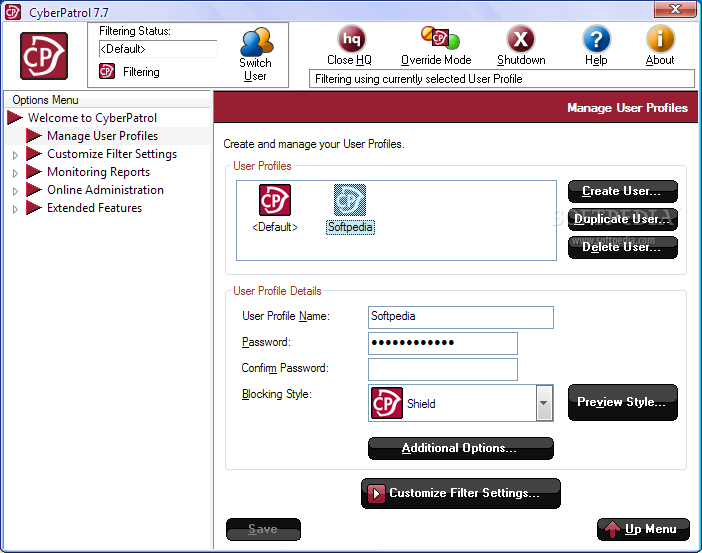702x553 pixels.
Task: Open the Blocking Style dropdown arrow
Action: point(544,403)
